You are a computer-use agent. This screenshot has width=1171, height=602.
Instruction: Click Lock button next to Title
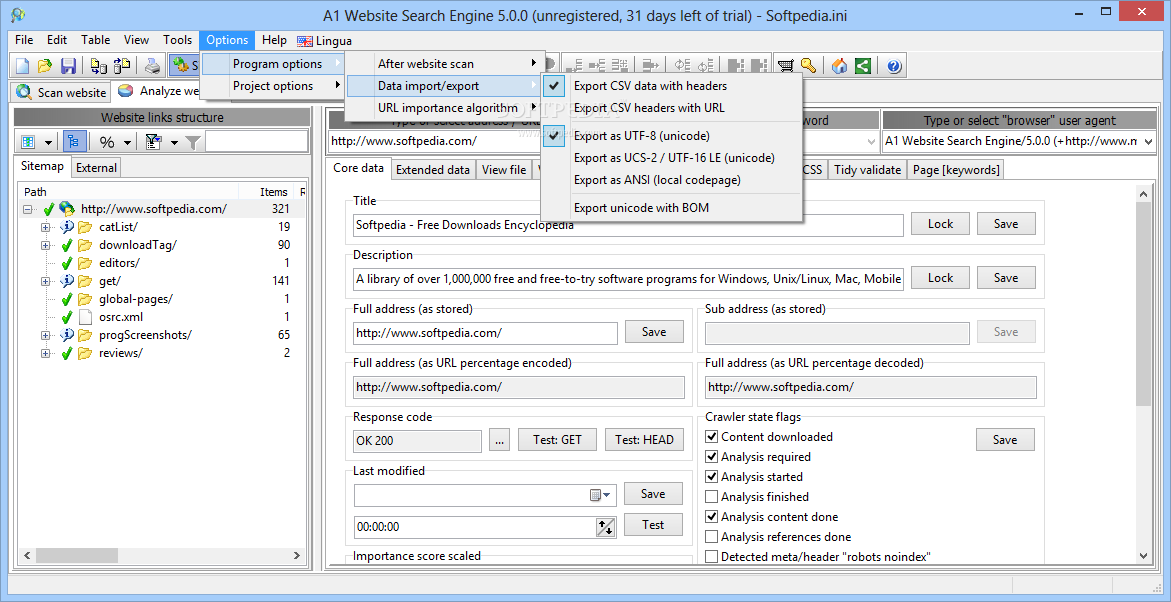tap(940, 224)
